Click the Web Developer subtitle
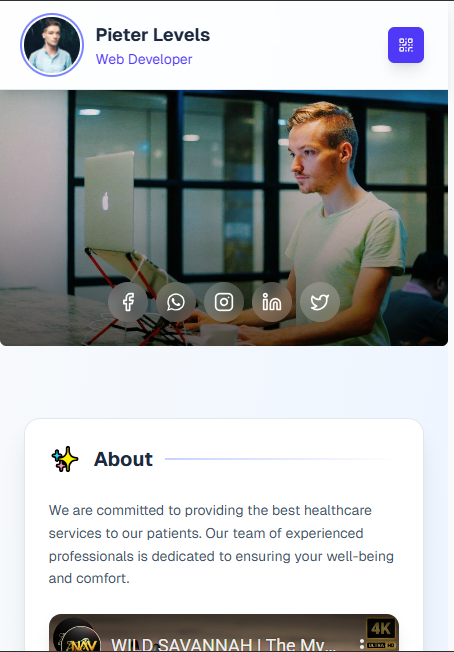The width and height of the screenshot is (454, 652). [x=144, y=59]
